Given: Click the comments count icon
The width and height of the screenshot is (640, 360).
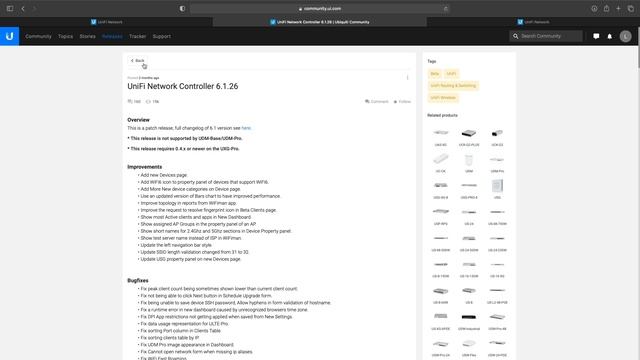Looking at the screenshot, I should click(x=130, y=102).
